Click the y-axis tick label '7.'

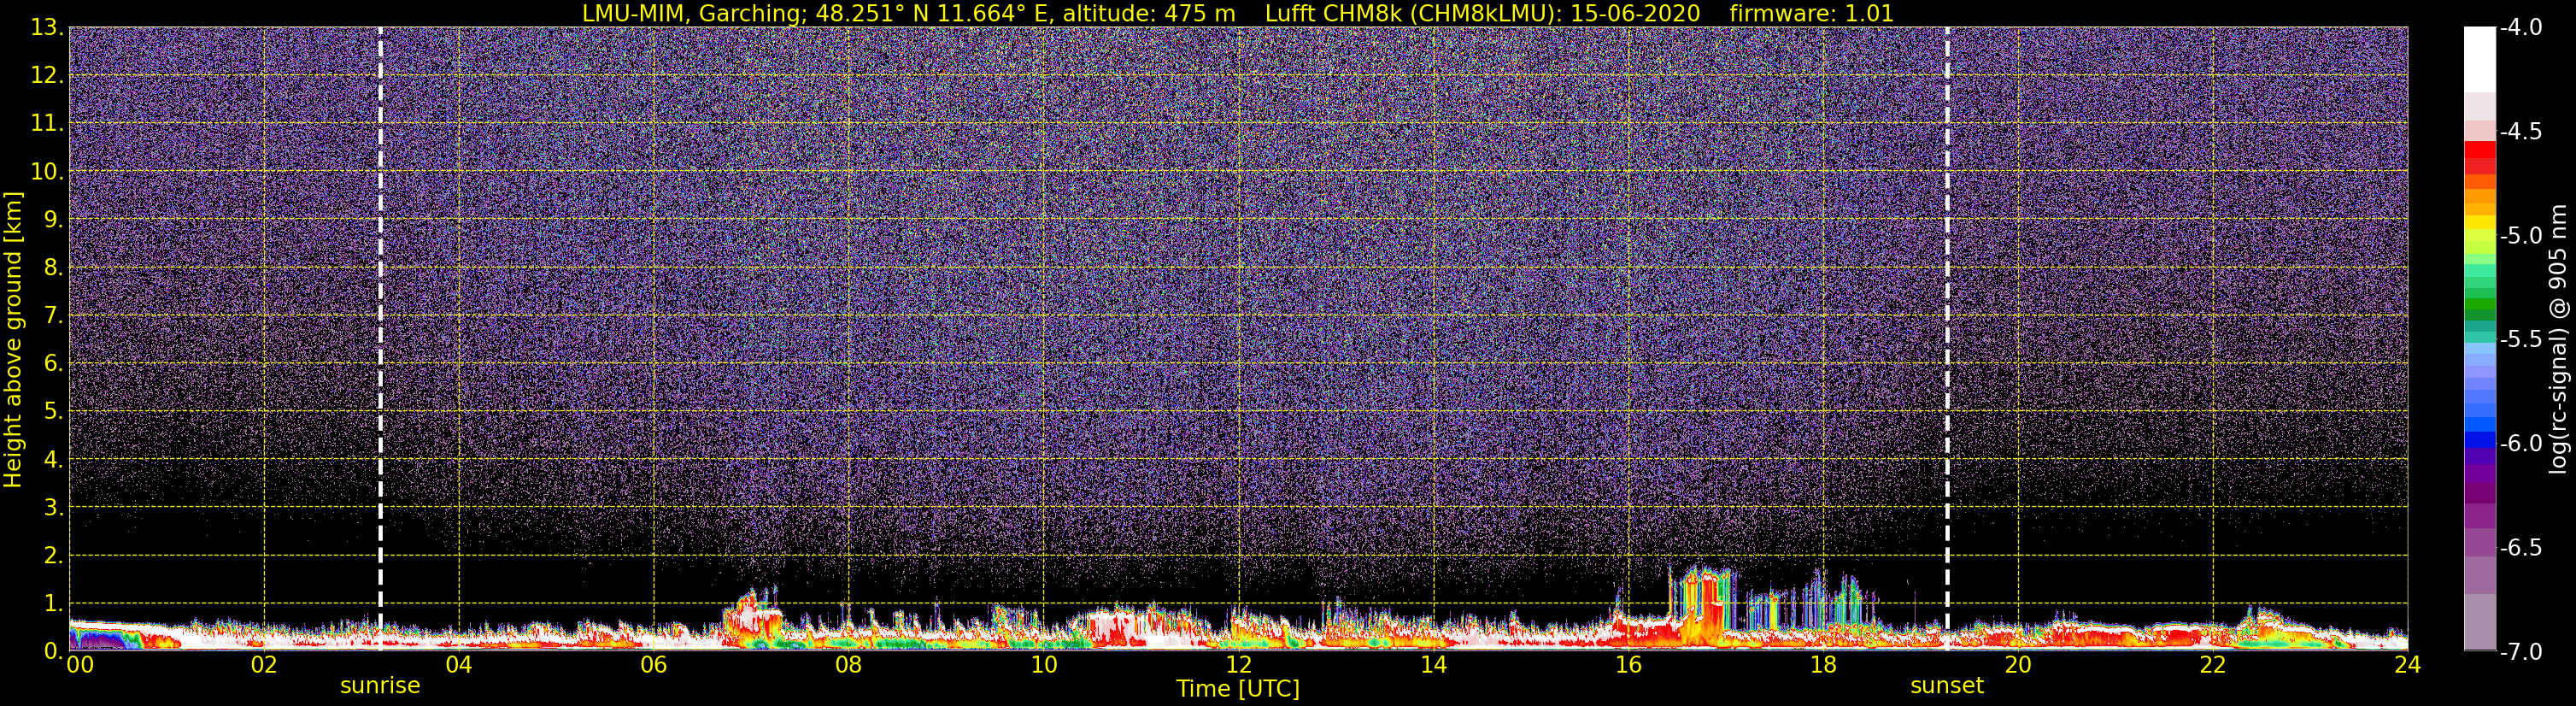pyautogui.click(x=54, y=316)
